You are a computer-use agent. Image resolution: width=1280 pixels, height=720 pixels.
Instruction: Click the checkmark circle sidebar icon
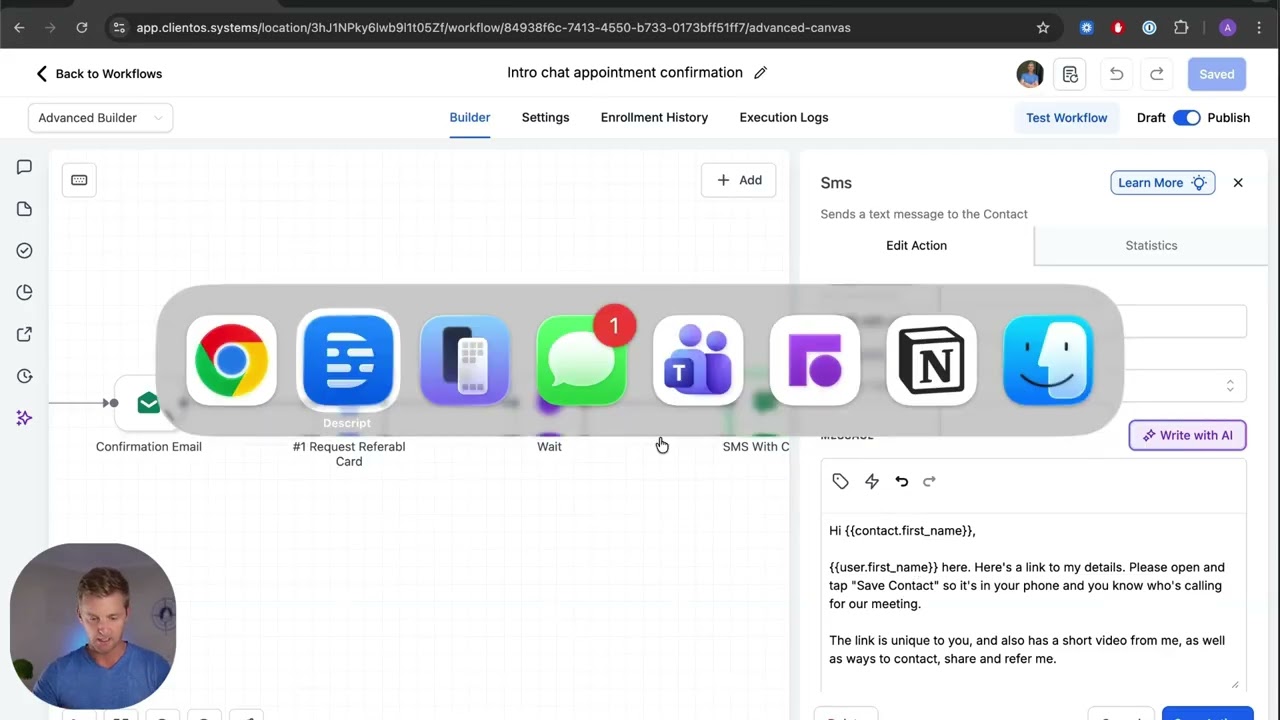(24, 251)
